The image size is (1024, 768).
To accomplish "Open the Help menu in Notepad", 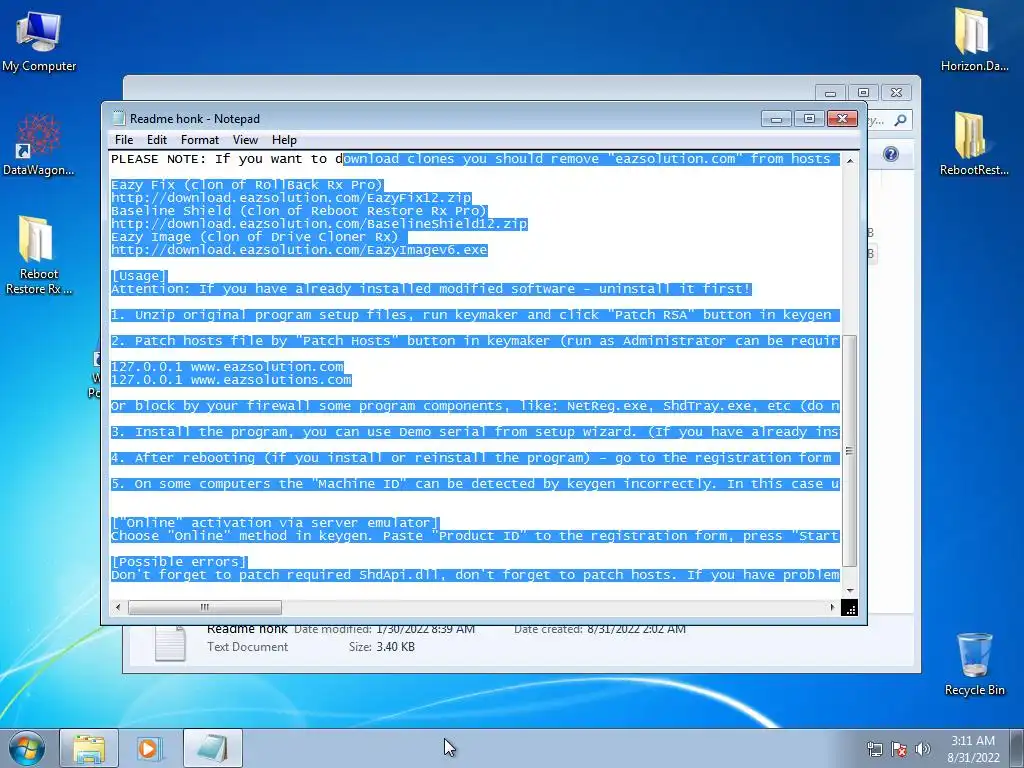I will click(284, 140).
